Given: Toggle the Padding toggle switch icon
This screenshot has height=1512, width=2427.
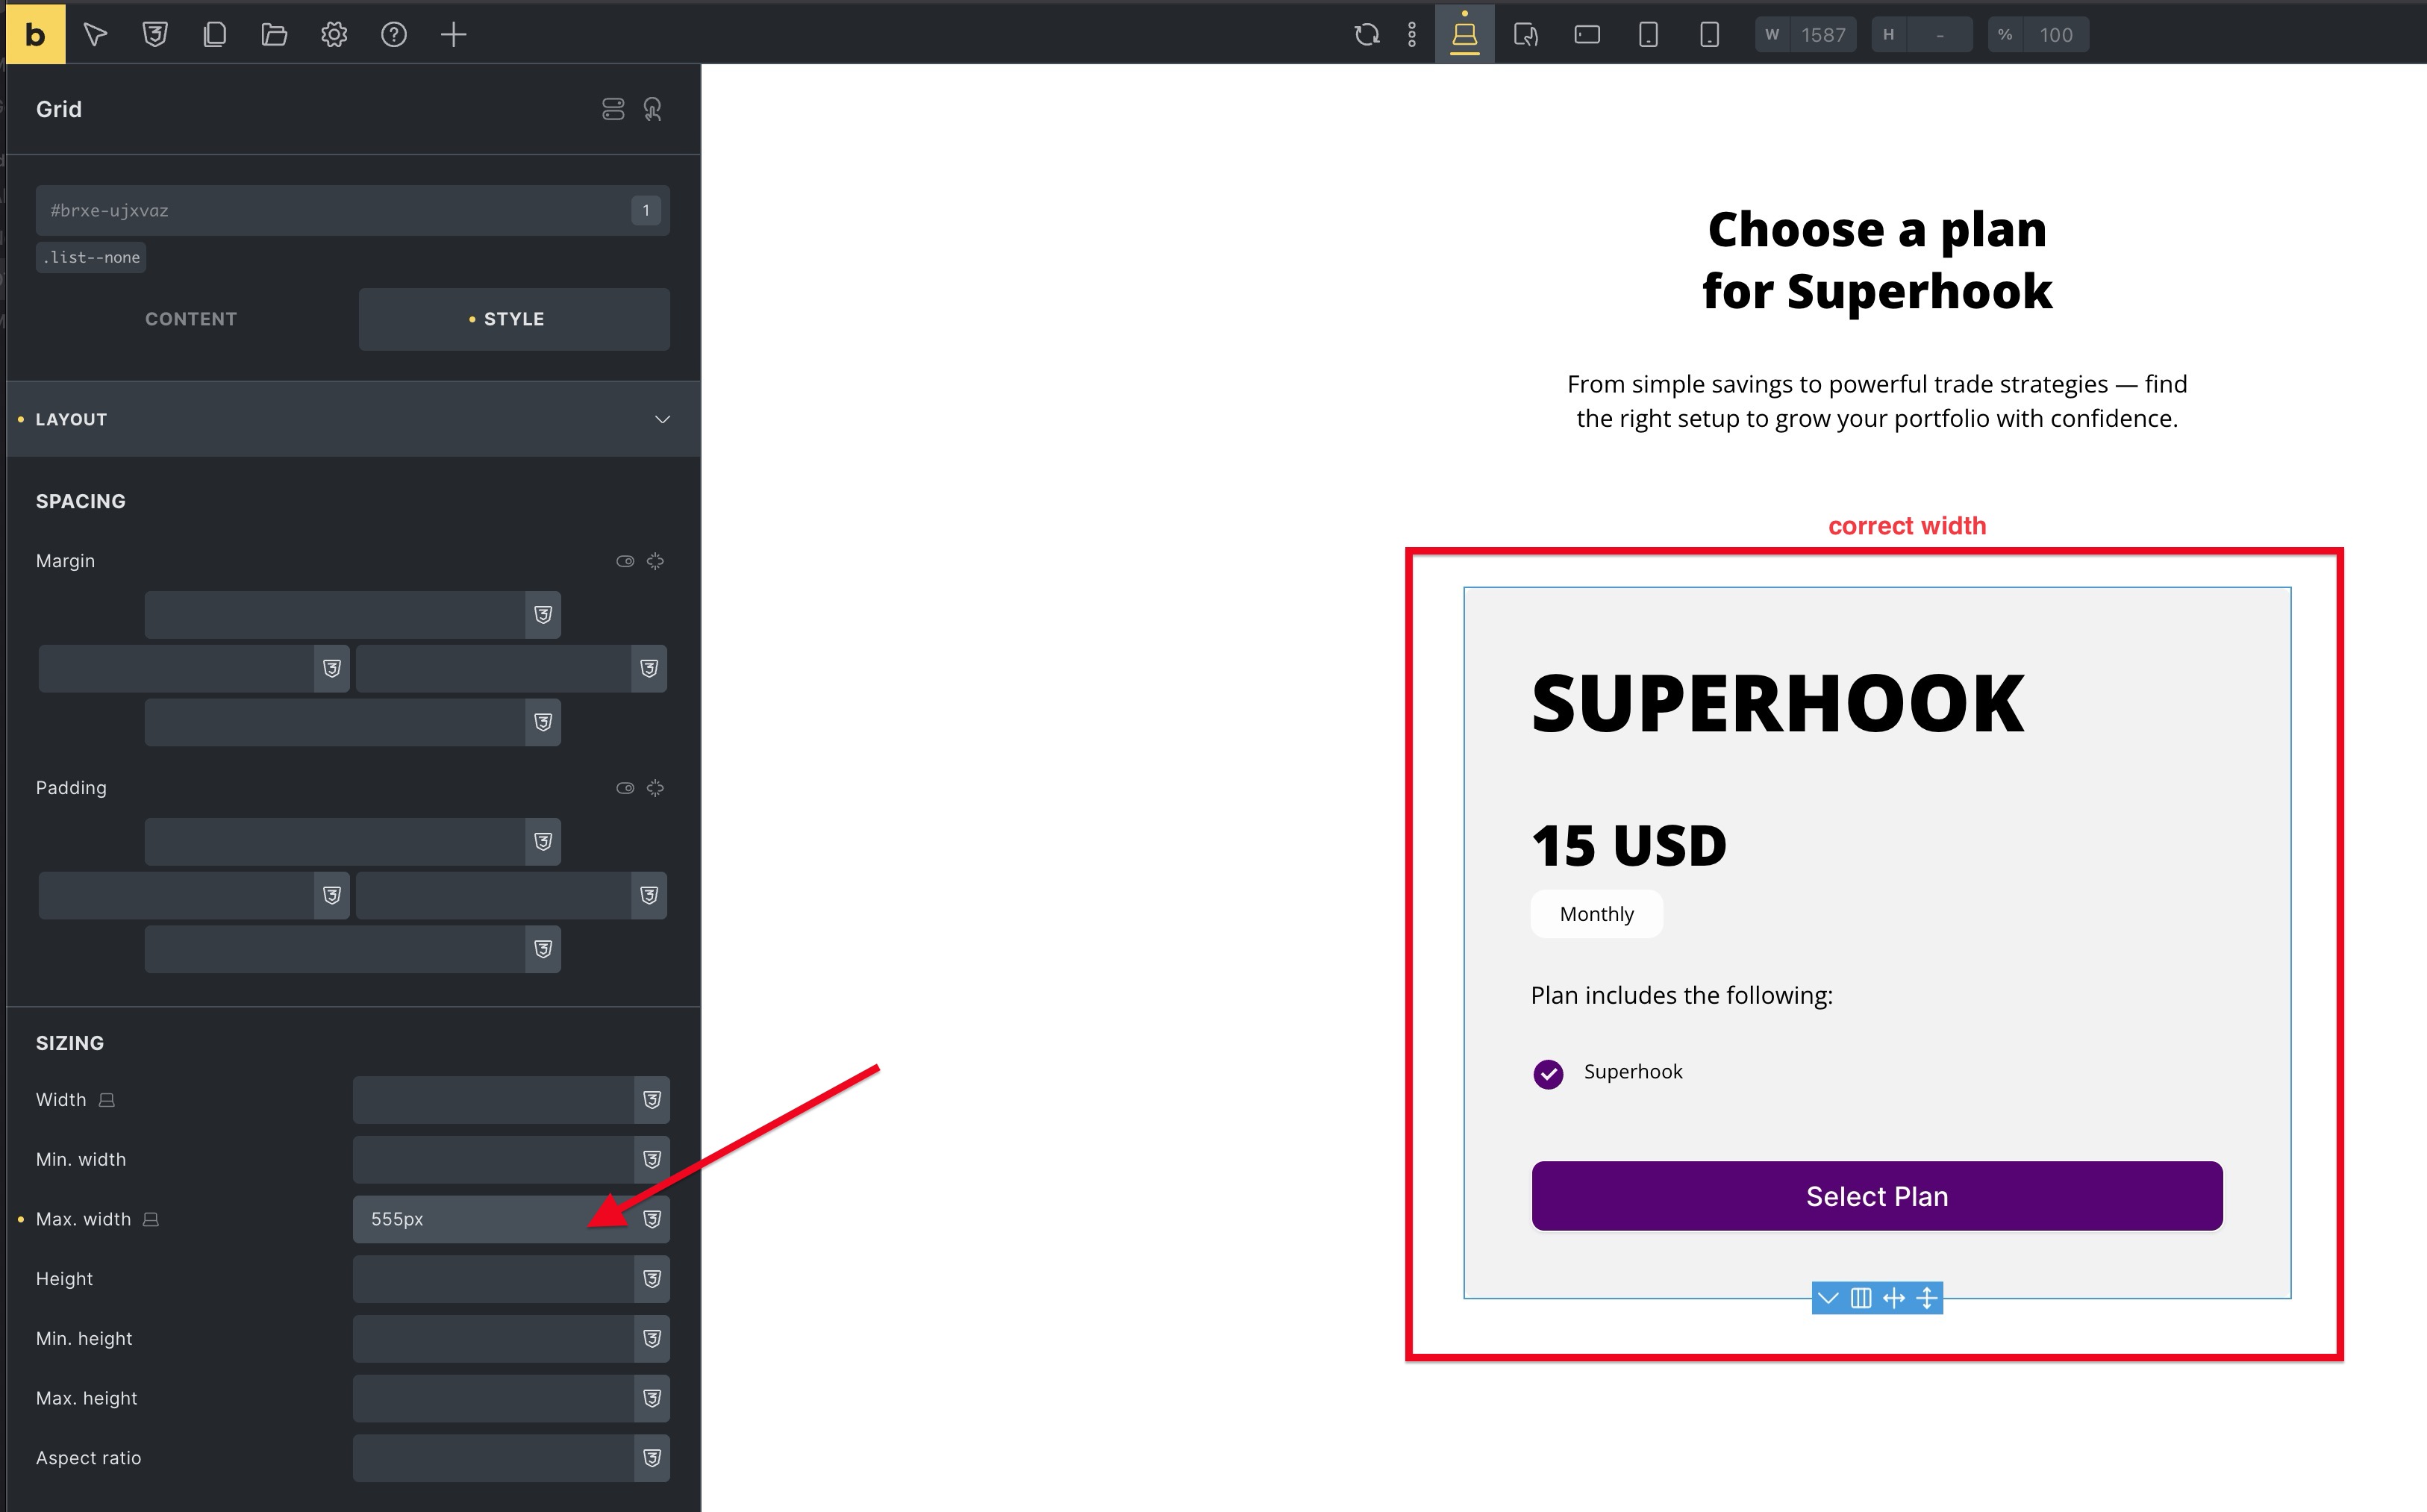Looking at the screenshot, I should tap(625, 788).
